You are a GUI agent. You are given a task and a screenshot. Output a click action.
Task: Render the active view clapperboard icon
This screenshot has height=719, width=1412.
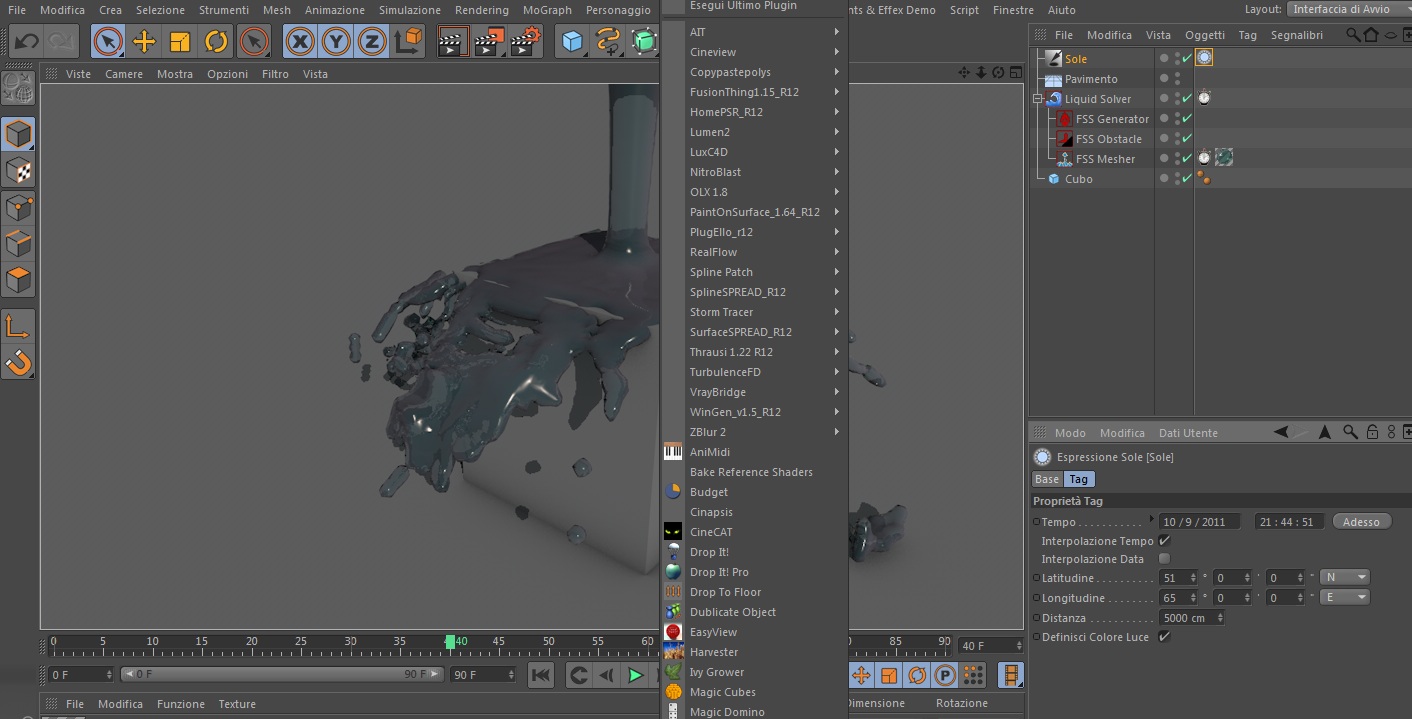(x=453, y=42)
